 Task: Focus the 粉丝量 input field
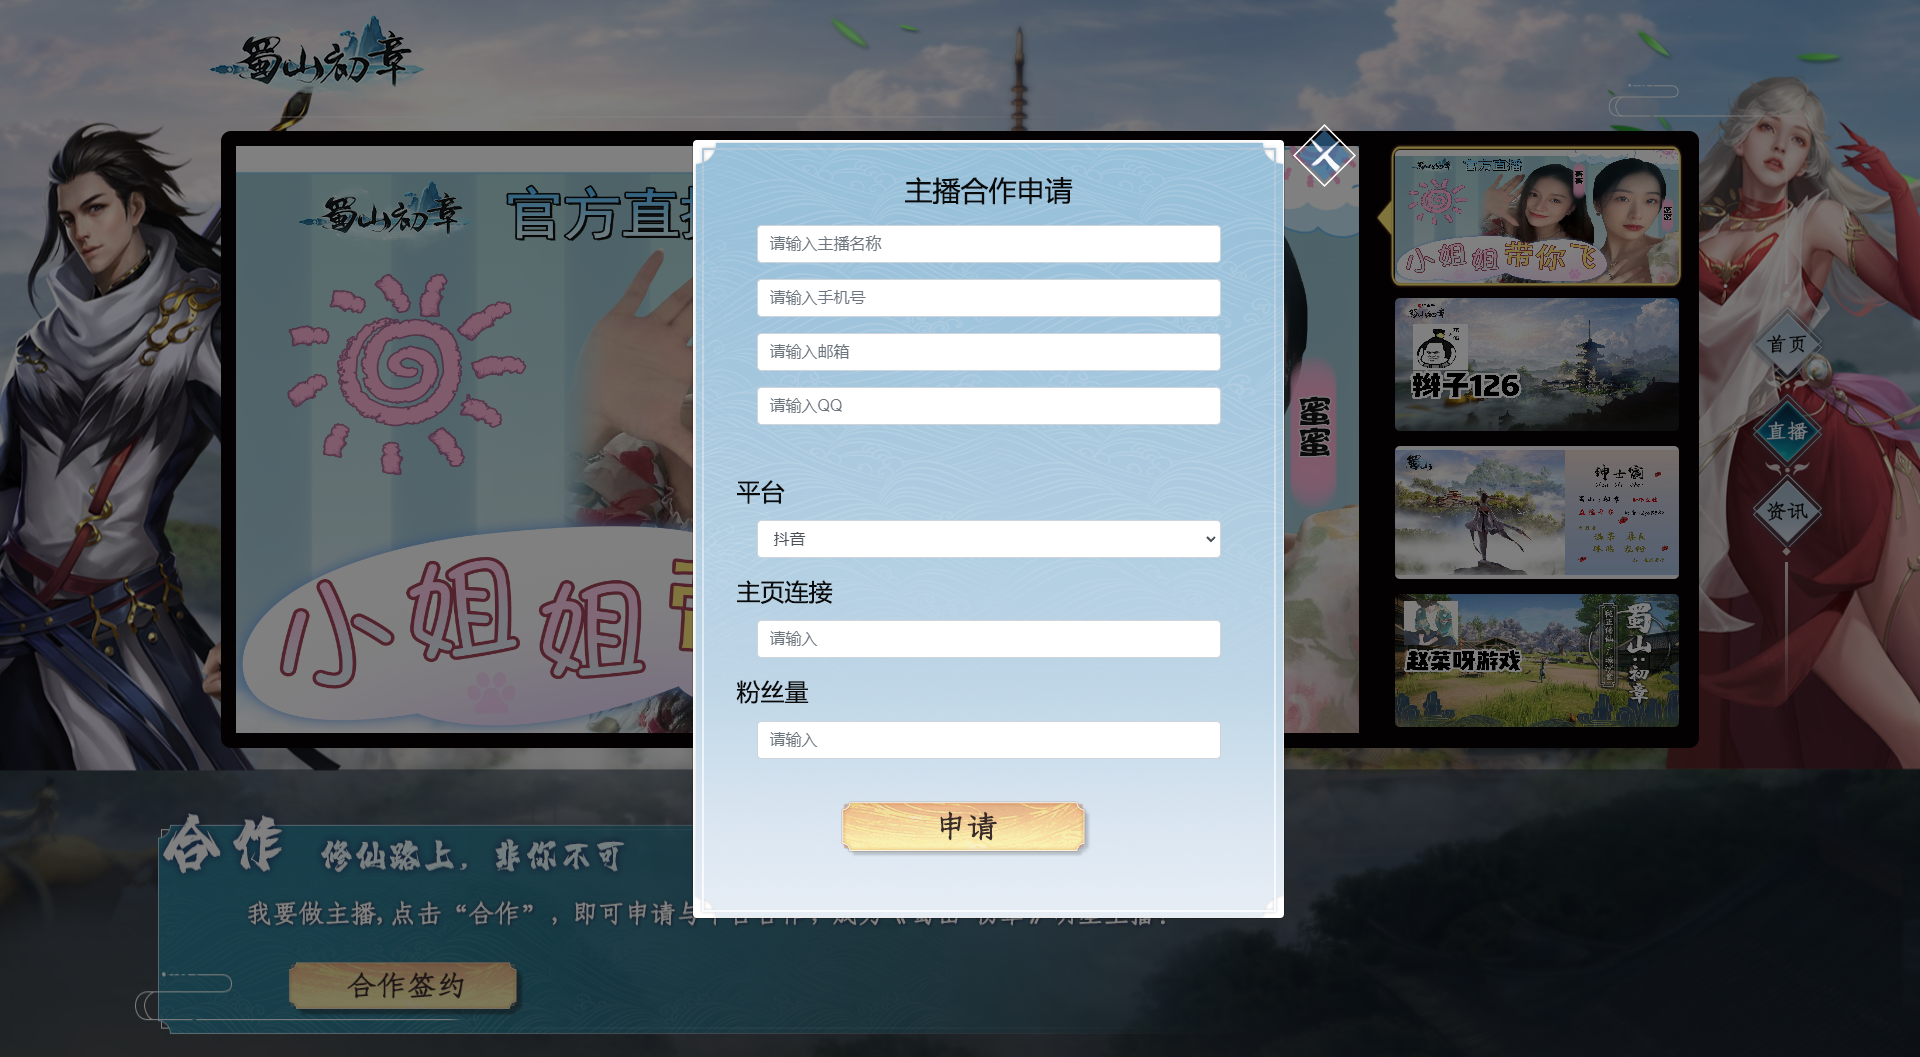click(989, 740)
